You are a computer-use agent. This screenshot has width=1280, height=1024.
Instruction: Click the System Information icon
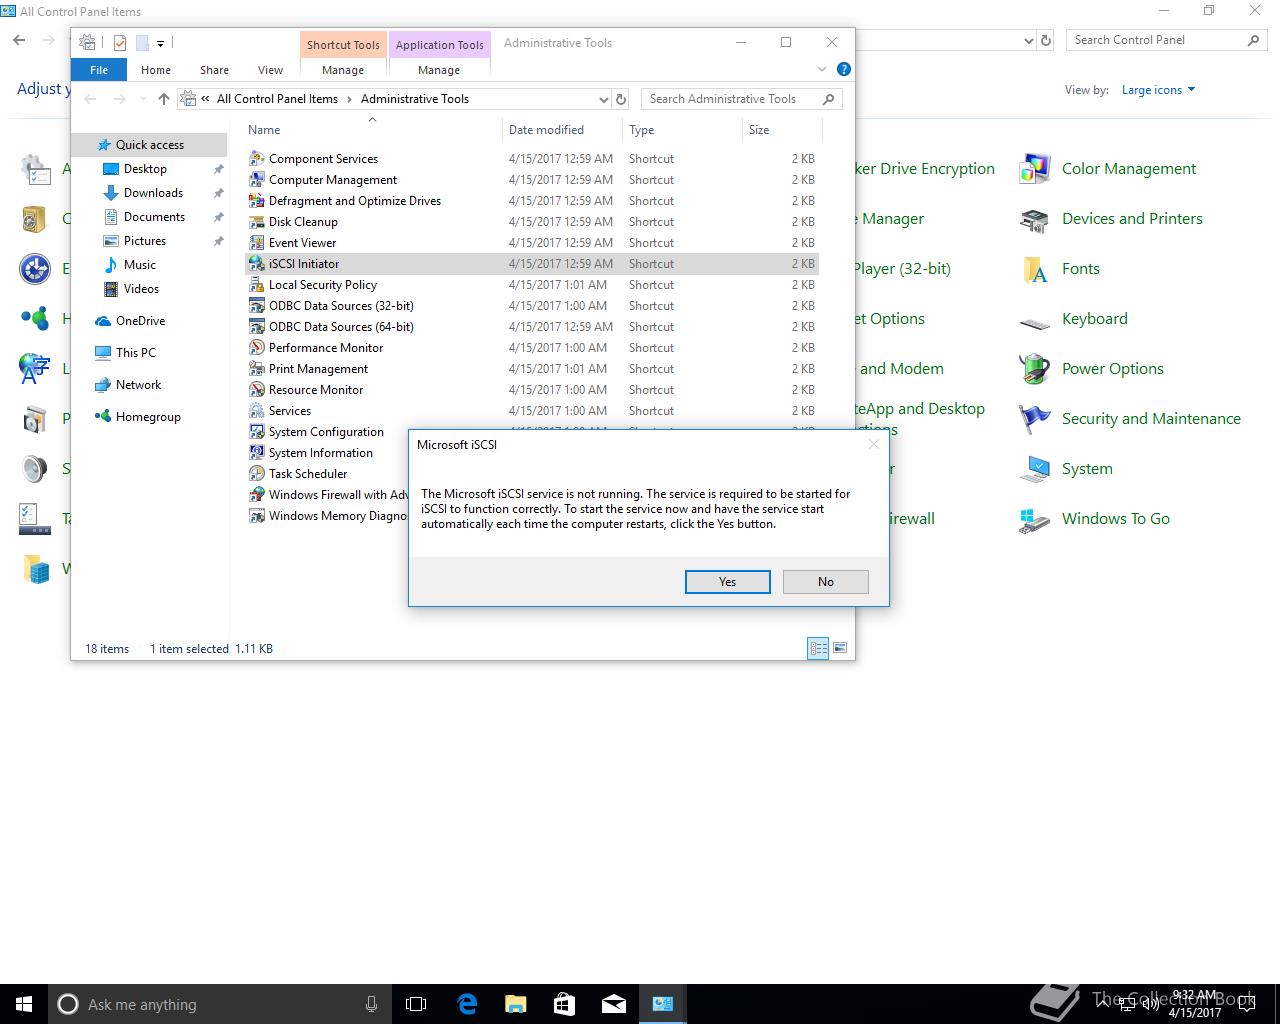point(257,453)
